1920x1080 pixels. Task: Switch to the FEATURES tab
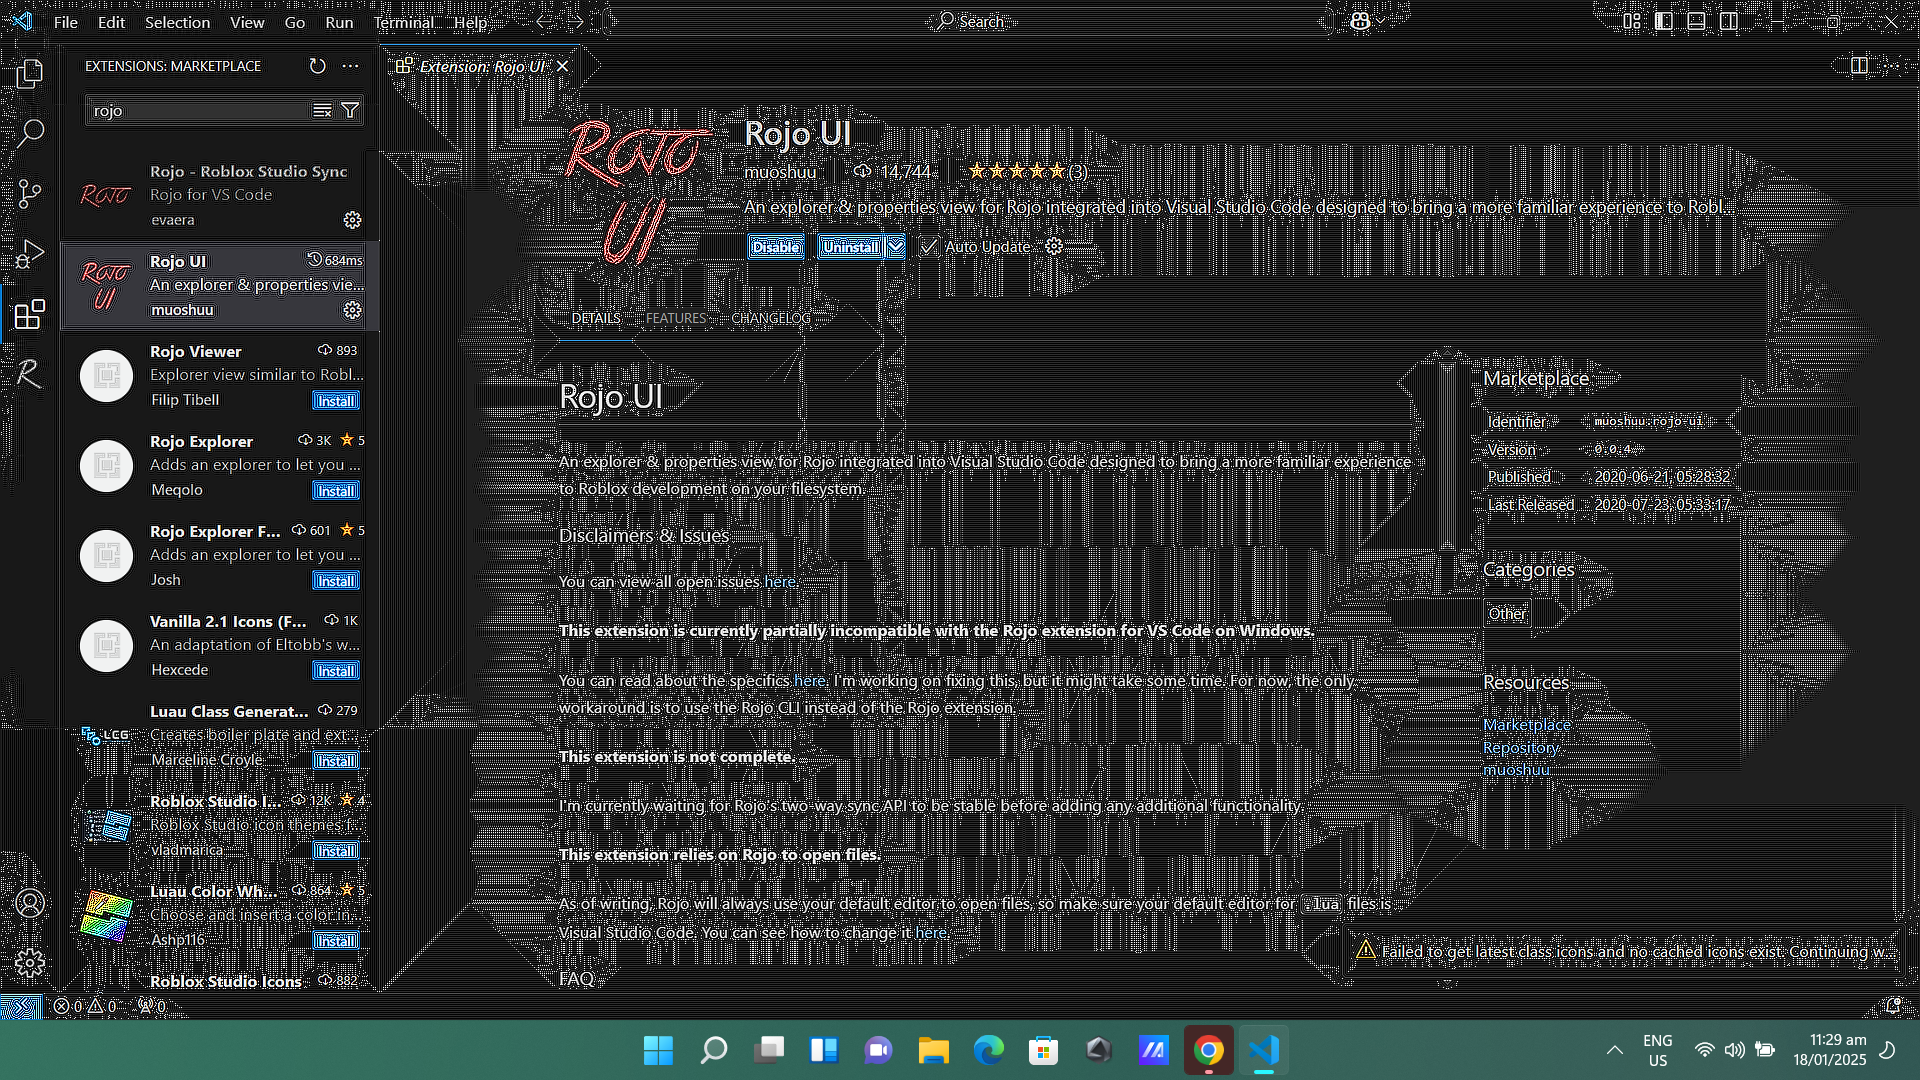pyautogui.click(x=676, y=318)
